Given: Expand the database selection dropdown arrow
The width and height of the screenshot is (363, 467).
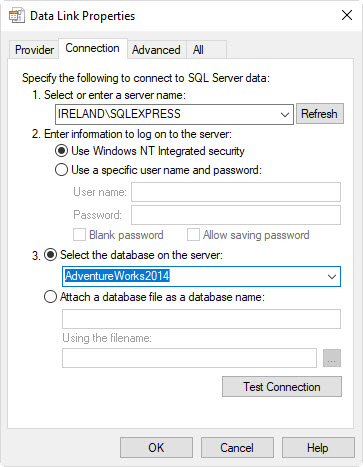Looking at the screenshot, I should (332, 277).
